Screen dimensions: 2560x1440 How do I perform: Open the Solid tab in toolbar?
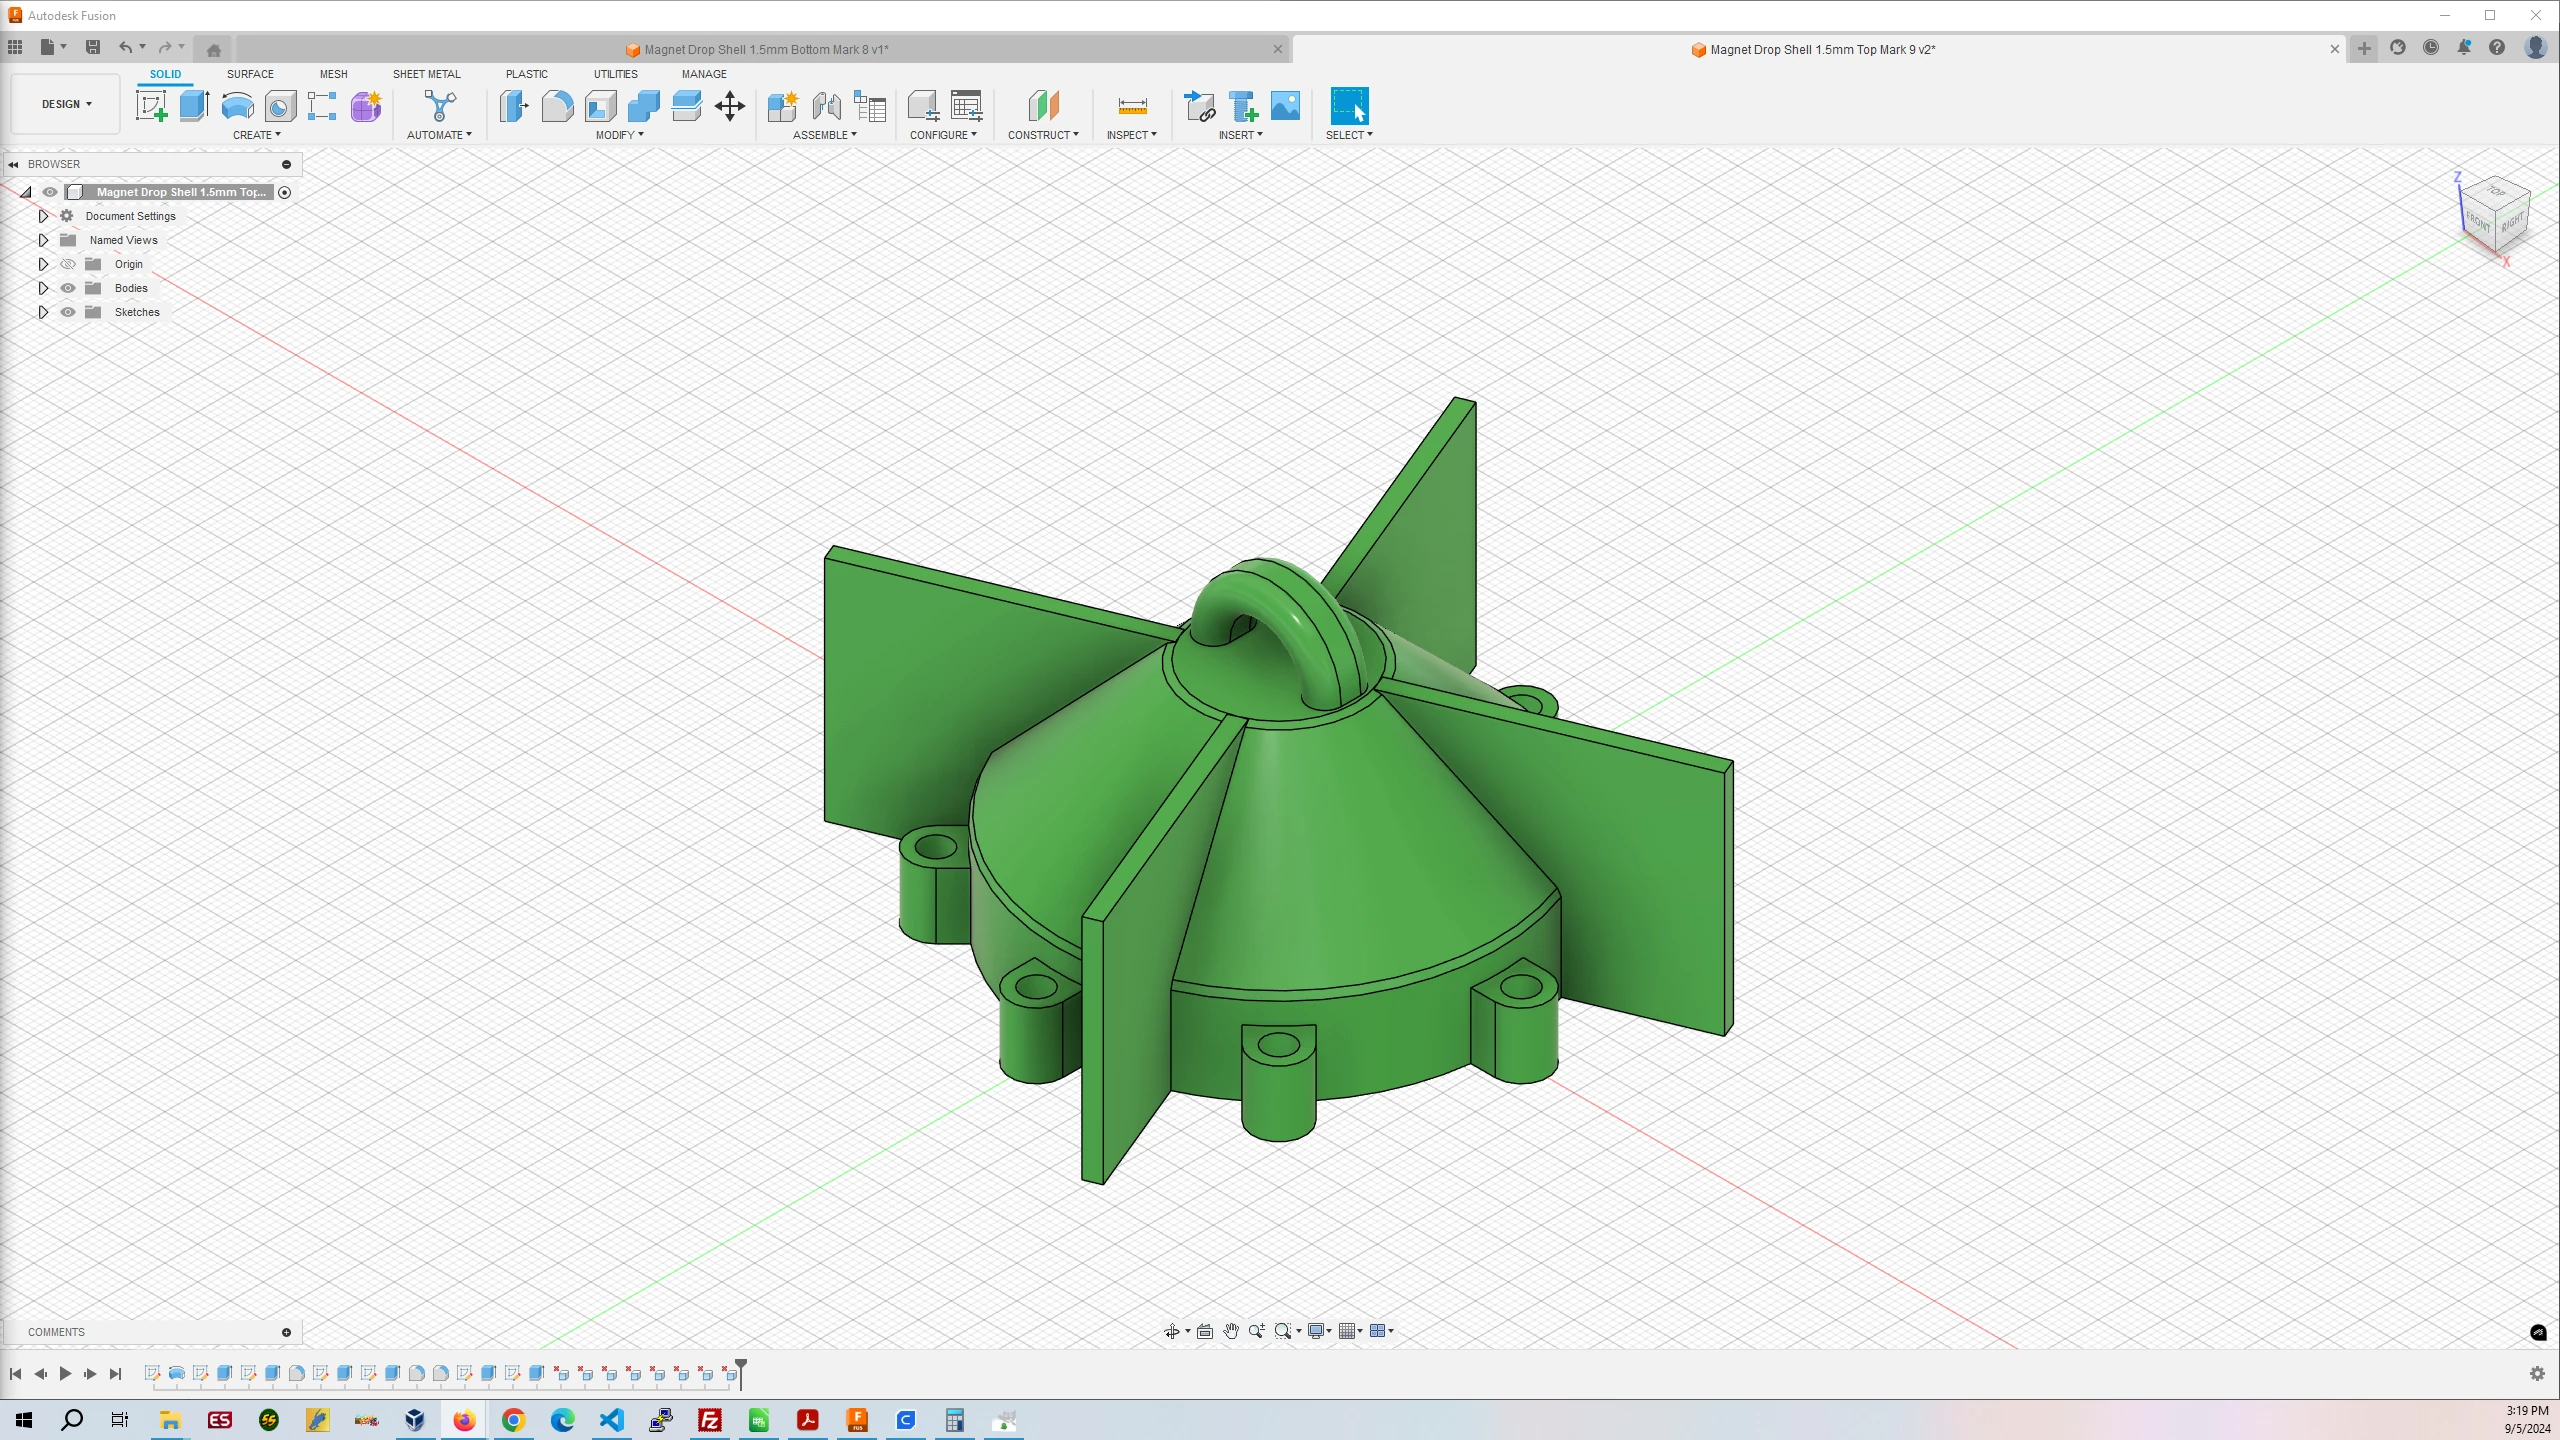[165, 74]
